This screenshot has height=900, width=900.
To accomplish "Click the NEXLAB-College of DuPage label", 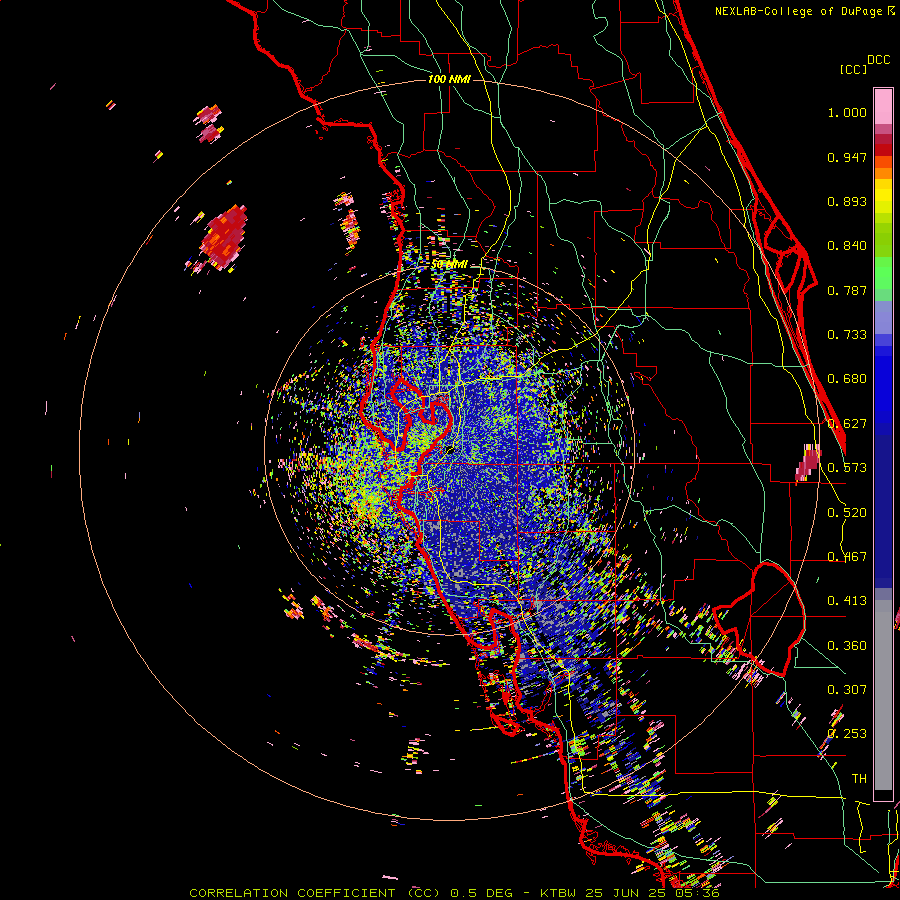I will coord(798,11).
